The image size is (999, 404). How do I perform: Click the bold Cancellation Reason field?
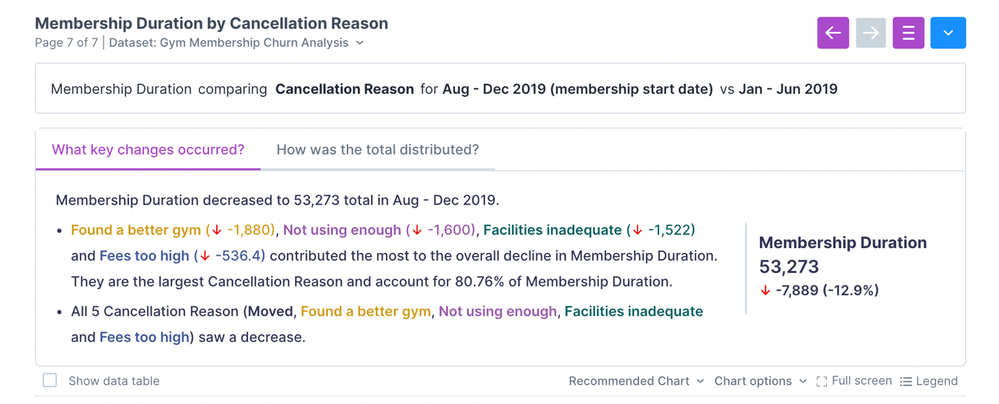point(345,89)
